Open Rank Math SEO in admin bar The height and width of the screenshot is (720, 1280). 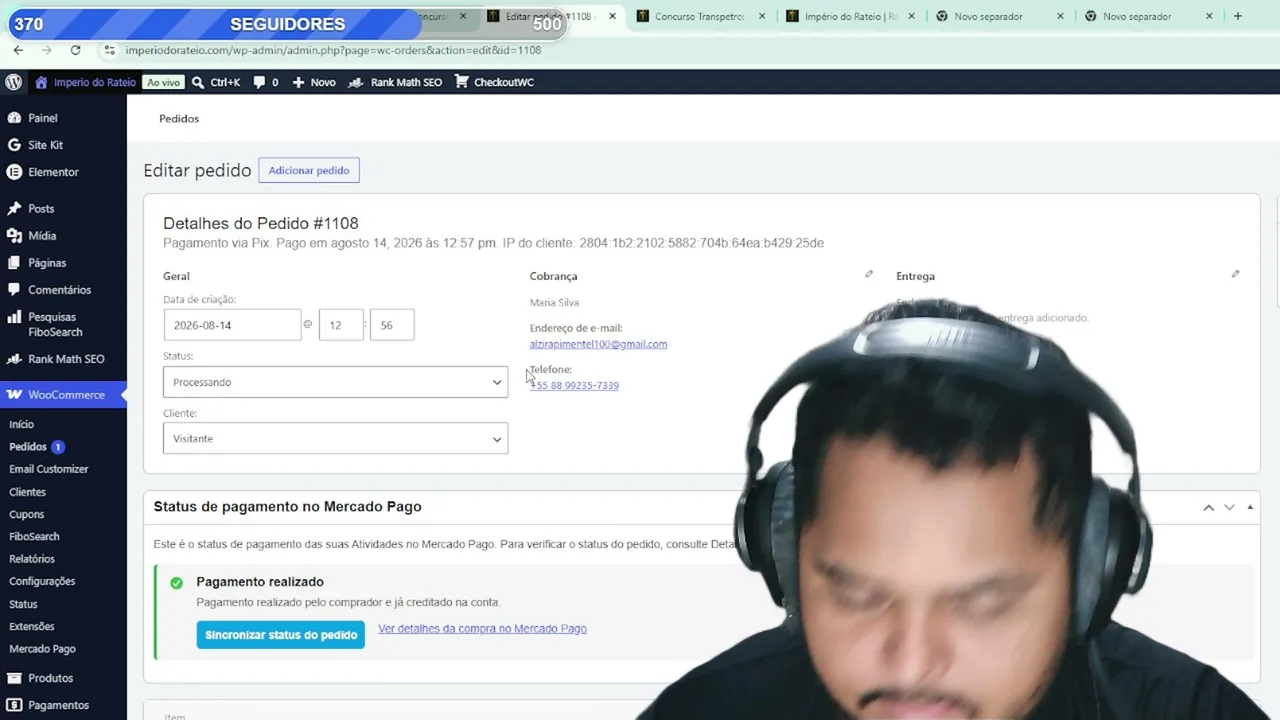pos(395,82)
